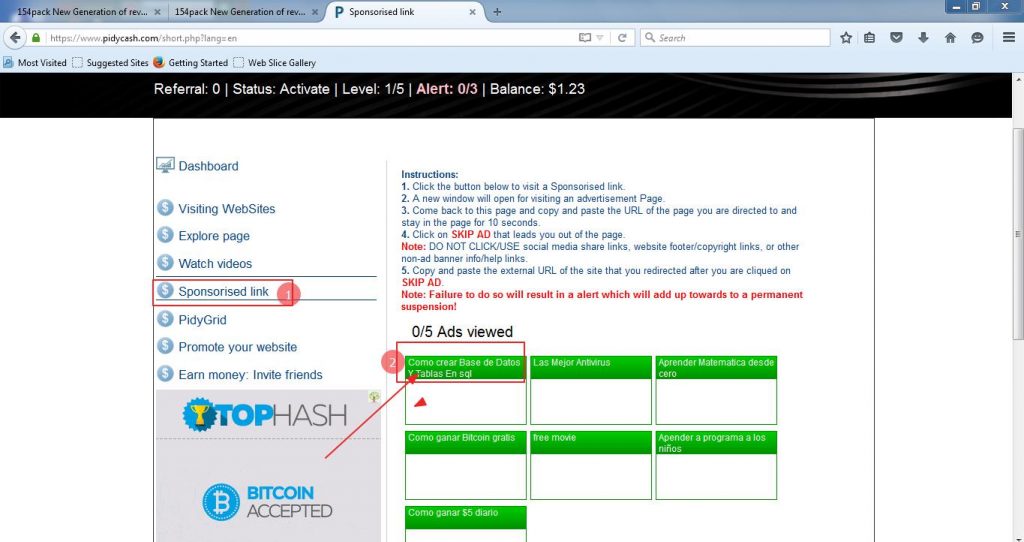The width and height of the screenshot is (1024, 542).
Task: Open the Firefox hamburger menu
Action: pyautogui.click(x=1009, y=38)
